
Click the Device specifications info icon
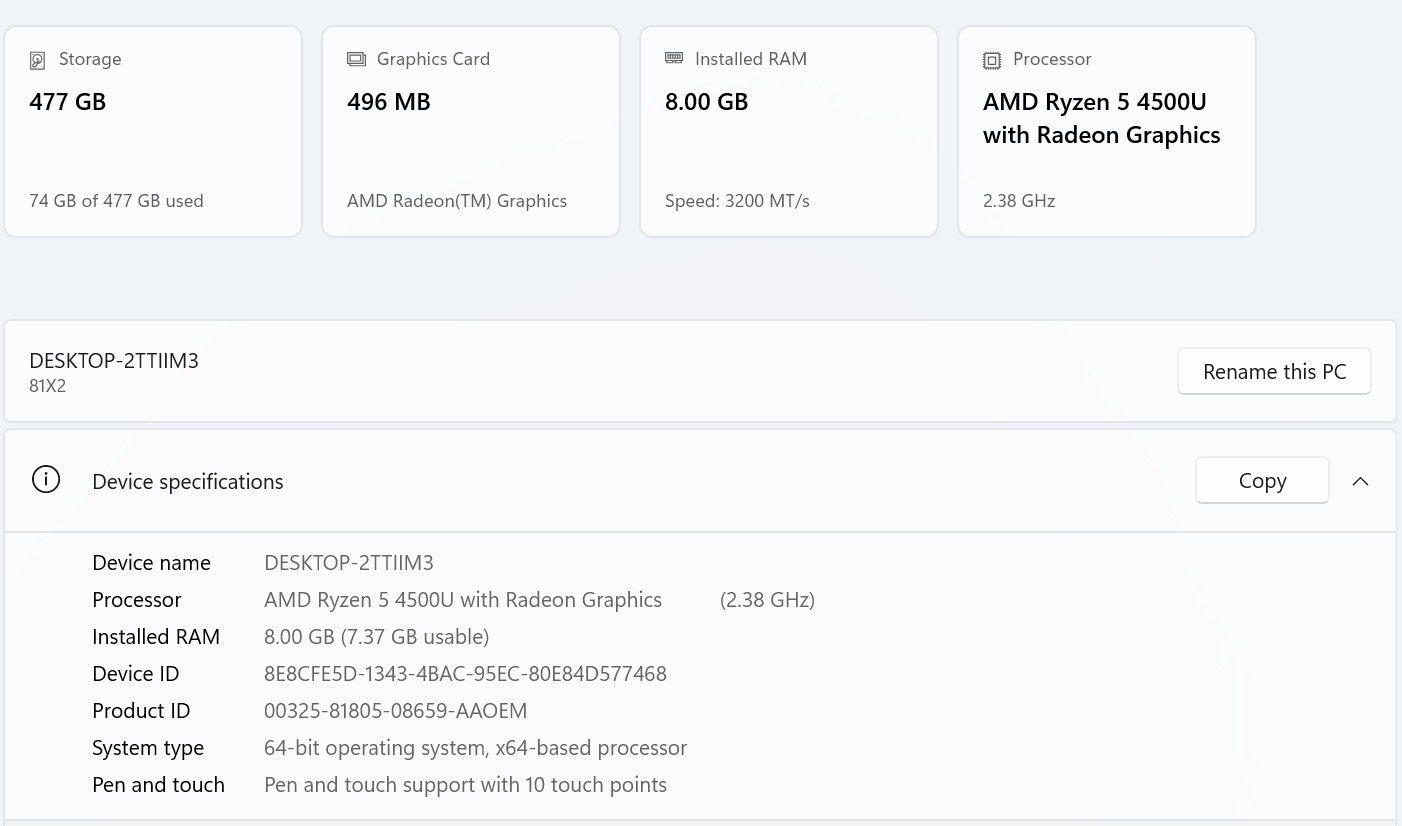(46, 480)
